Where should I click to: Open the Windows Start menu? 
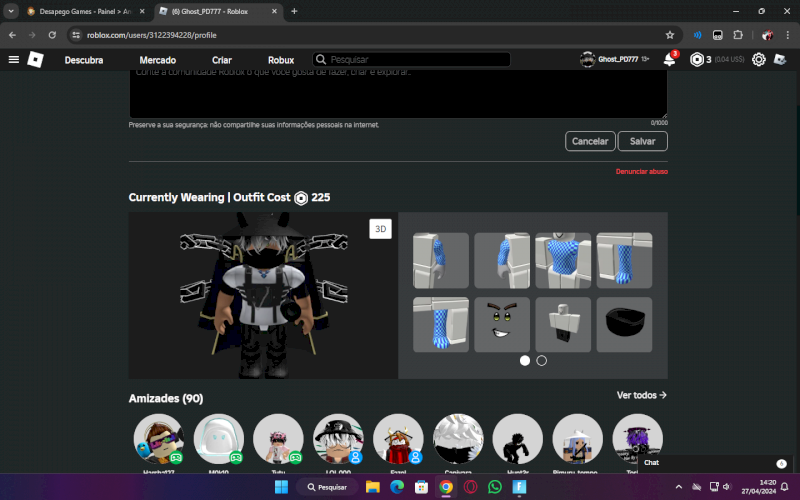point(281,487)
